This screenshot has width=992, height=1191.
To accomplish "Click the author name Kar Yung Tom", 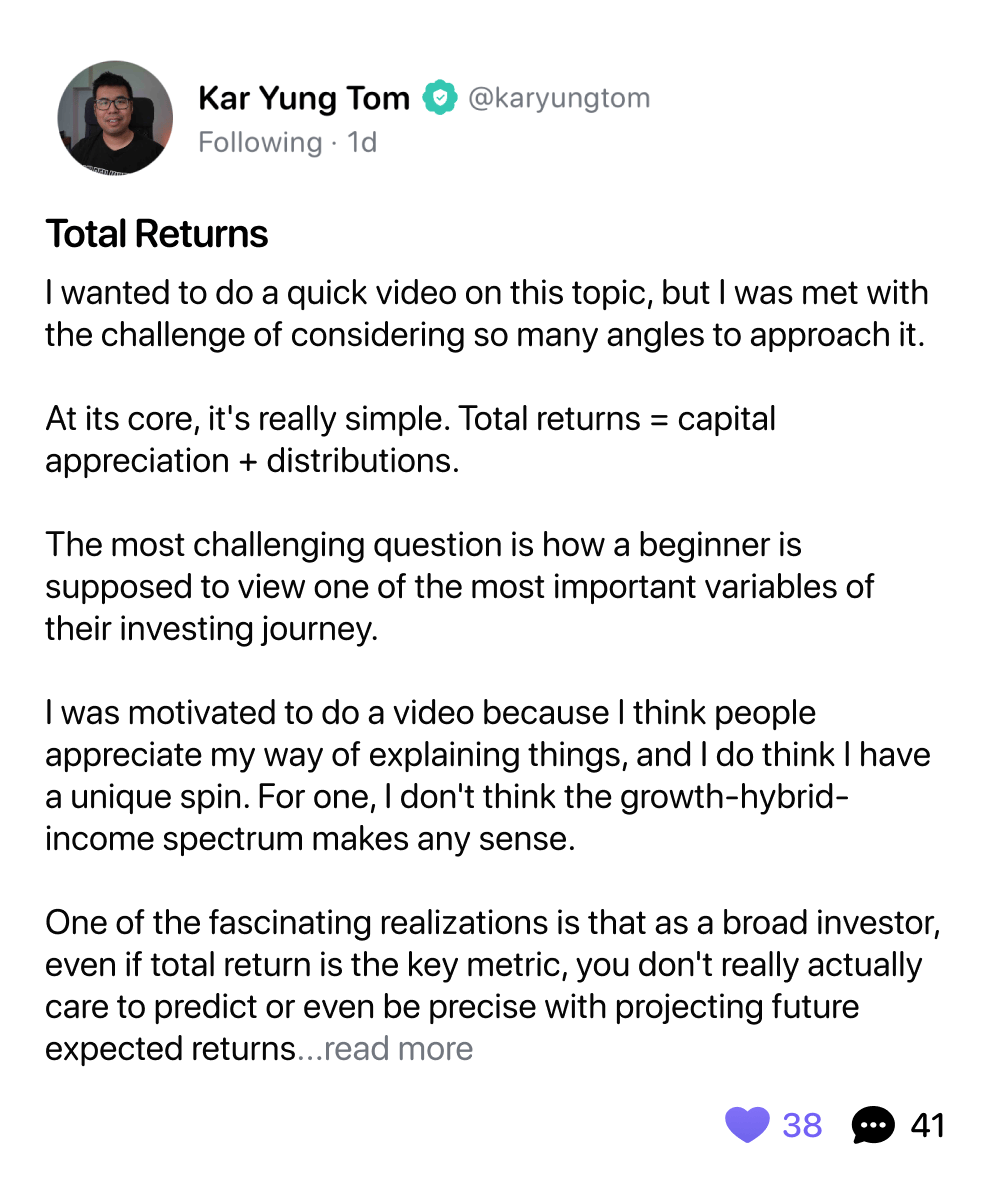I will click(304, 98).
